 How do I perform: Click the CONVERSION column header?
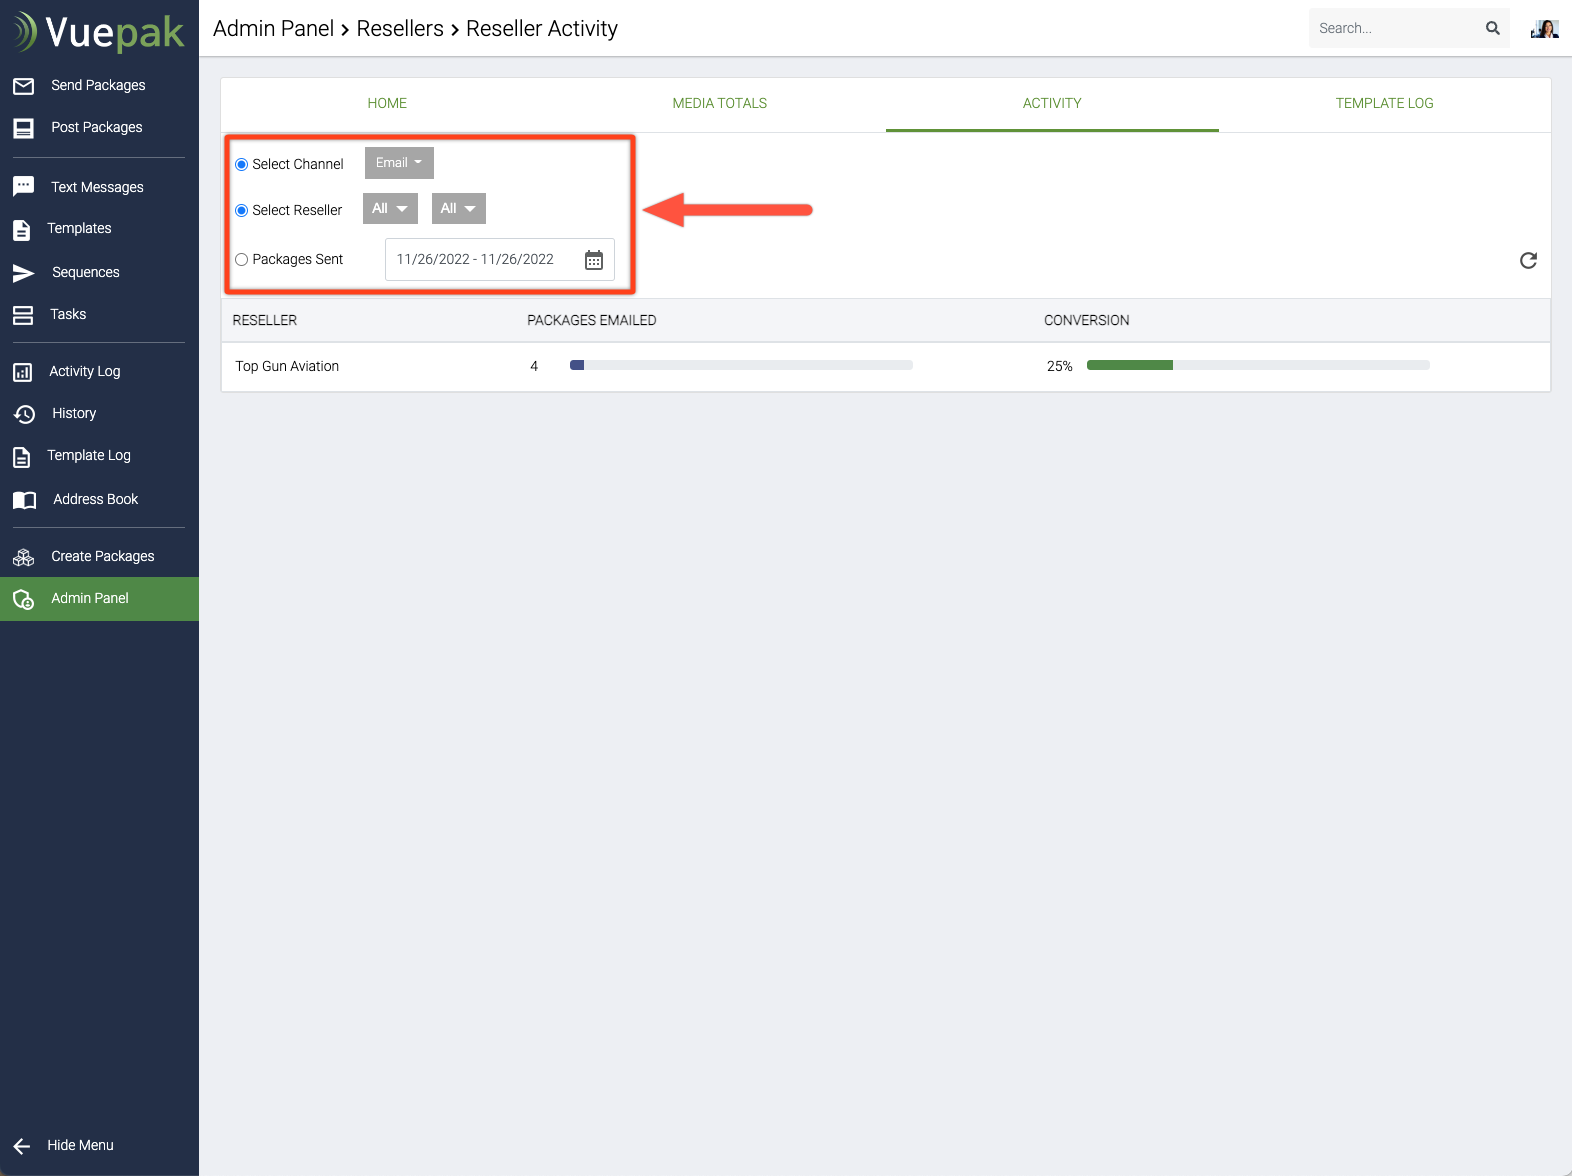[x=1087, y=320]
